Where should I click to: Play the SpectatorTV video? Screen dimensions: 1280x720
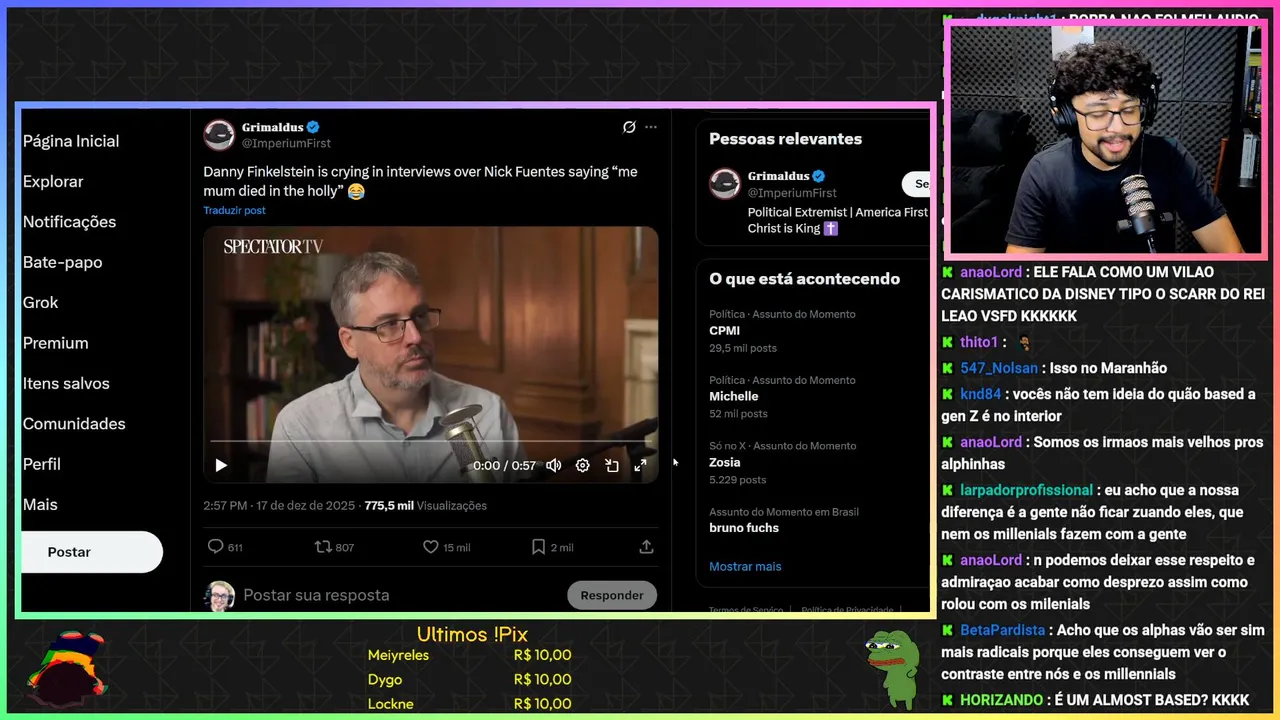(221, 465)
